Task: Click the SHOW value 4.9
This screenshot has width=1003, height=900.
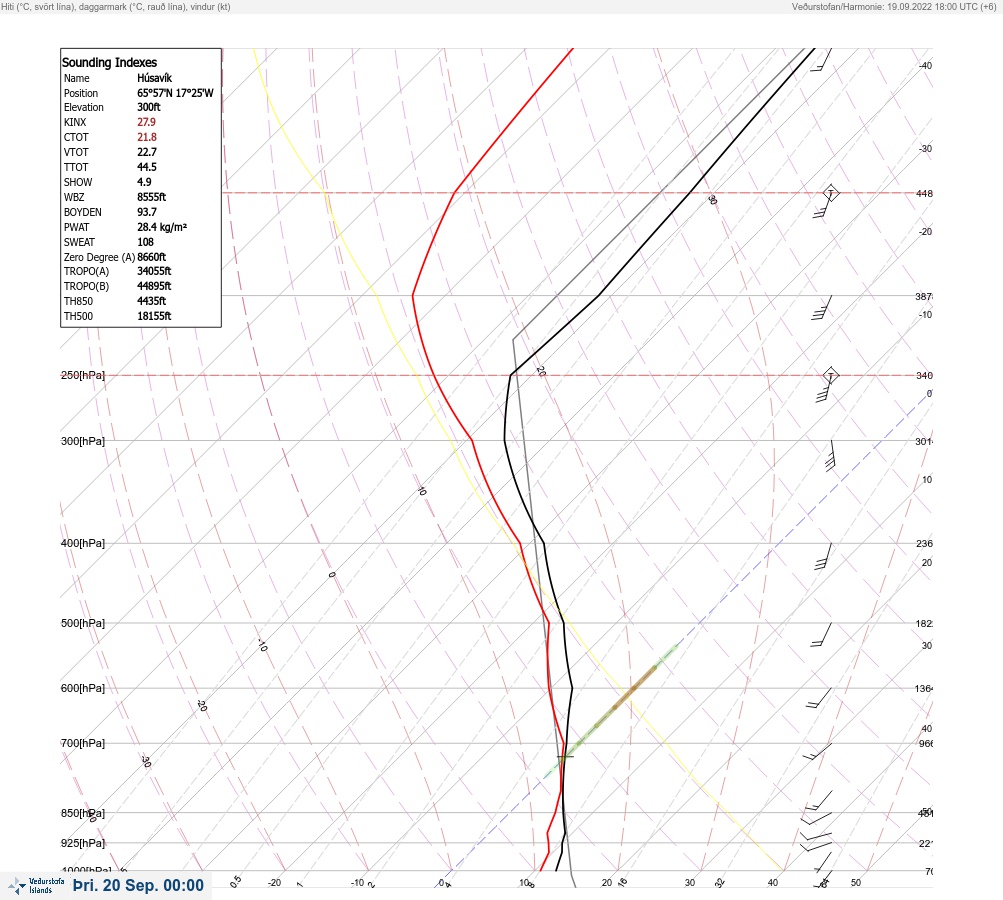Action: (144, 182)
